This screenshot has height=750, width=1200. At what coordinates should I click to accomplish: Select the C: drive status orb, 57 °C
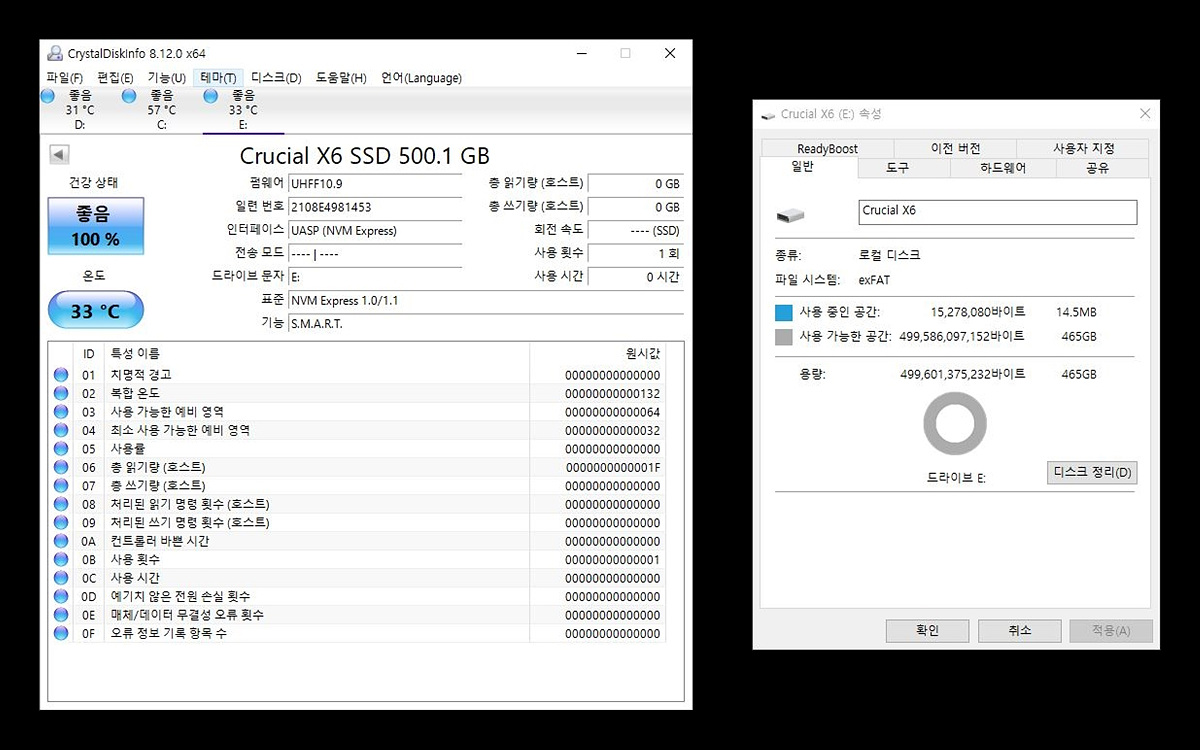coord(129,96)
